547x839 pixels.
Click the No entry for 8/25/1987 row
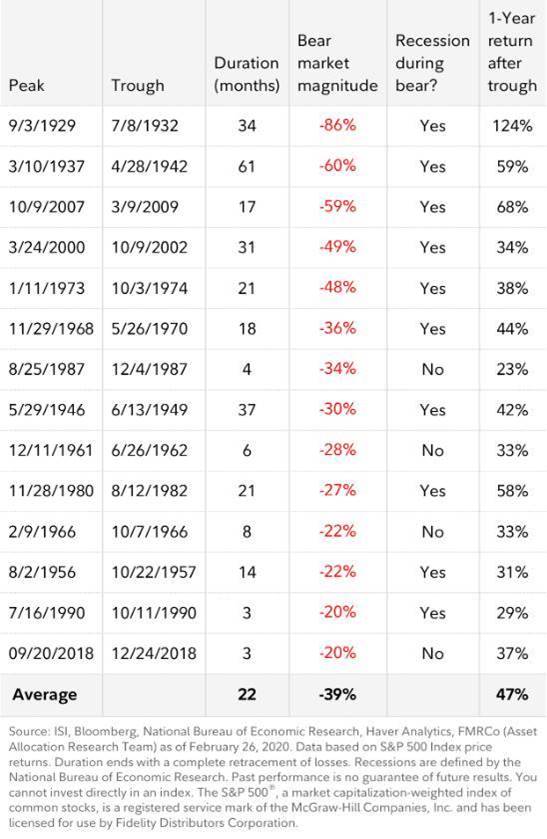[432, 369]
